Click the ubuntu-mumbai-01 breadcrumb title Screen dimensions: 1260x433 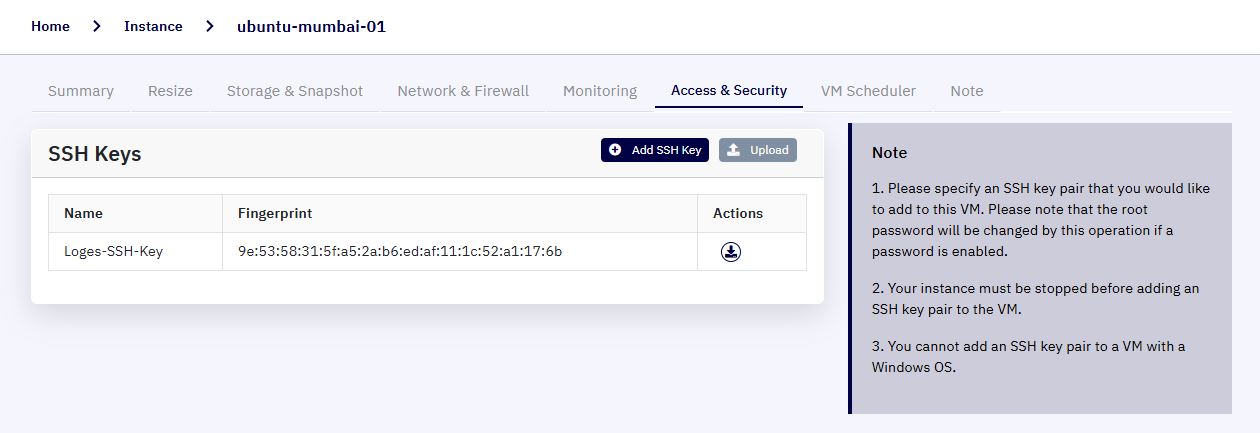[311, 27]
